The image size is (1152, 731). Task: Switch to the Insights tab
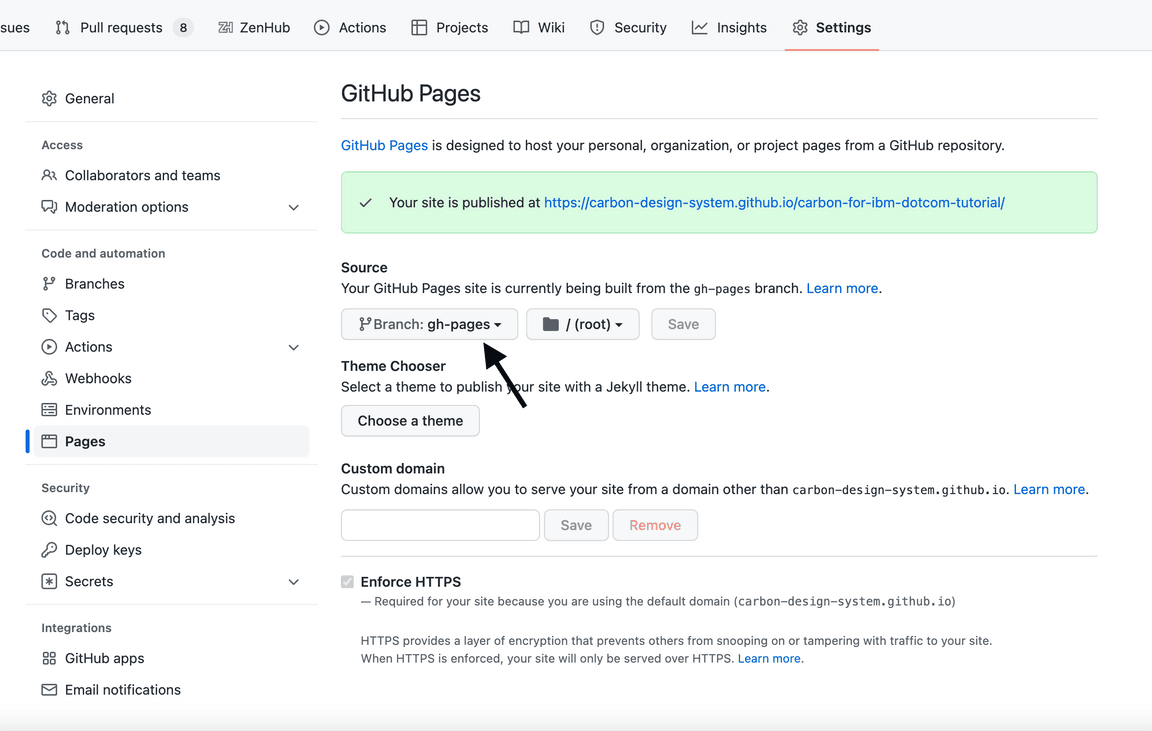729,27
